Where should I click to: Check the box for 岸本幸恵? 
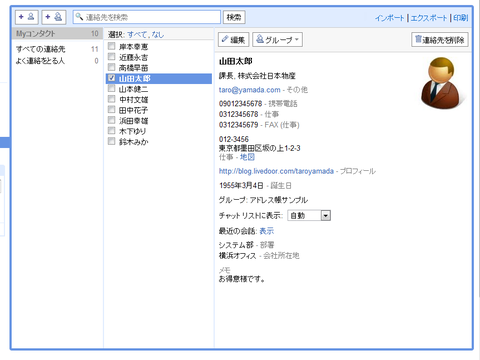111,46
